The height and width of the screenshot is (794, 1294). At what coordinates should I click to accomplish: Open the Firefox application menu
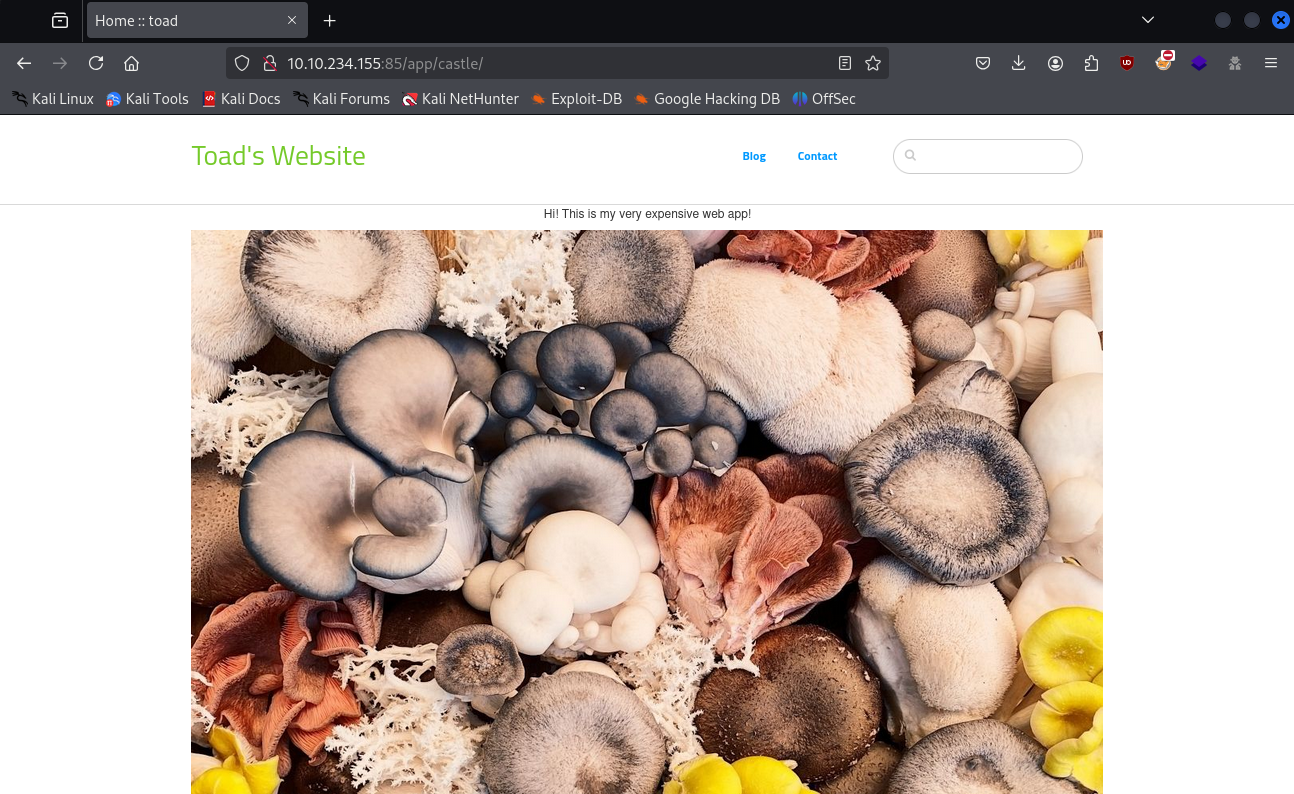tap(1271, 63)
